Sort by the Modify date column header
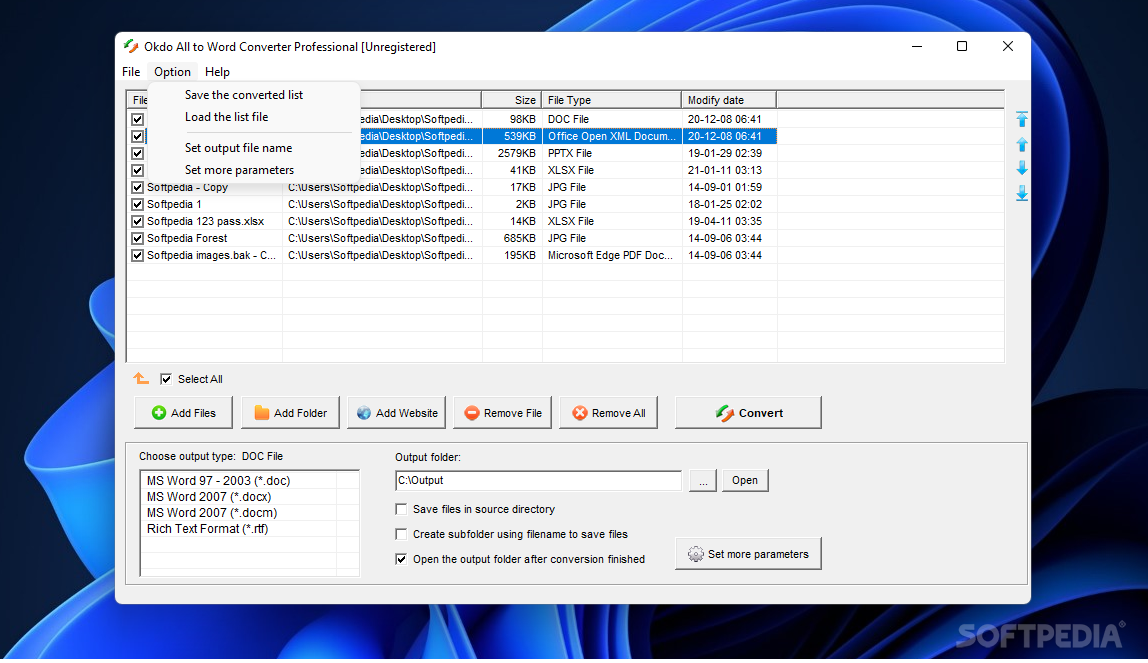Viewport: 1148px width, 663px height. click(x=728, y=100)
